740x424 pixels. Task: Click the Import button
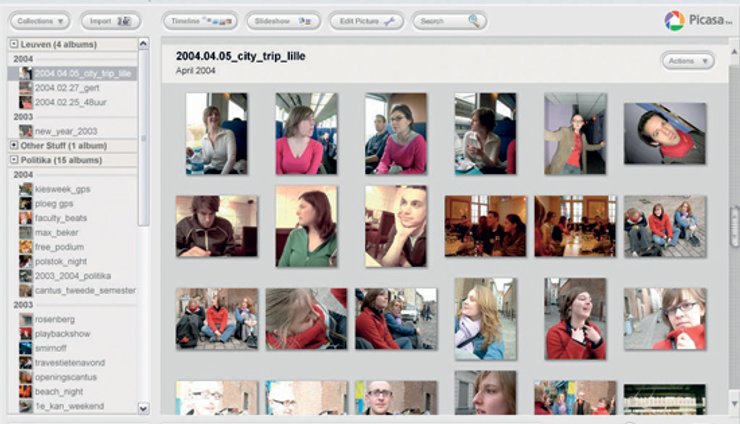[110, 20]
